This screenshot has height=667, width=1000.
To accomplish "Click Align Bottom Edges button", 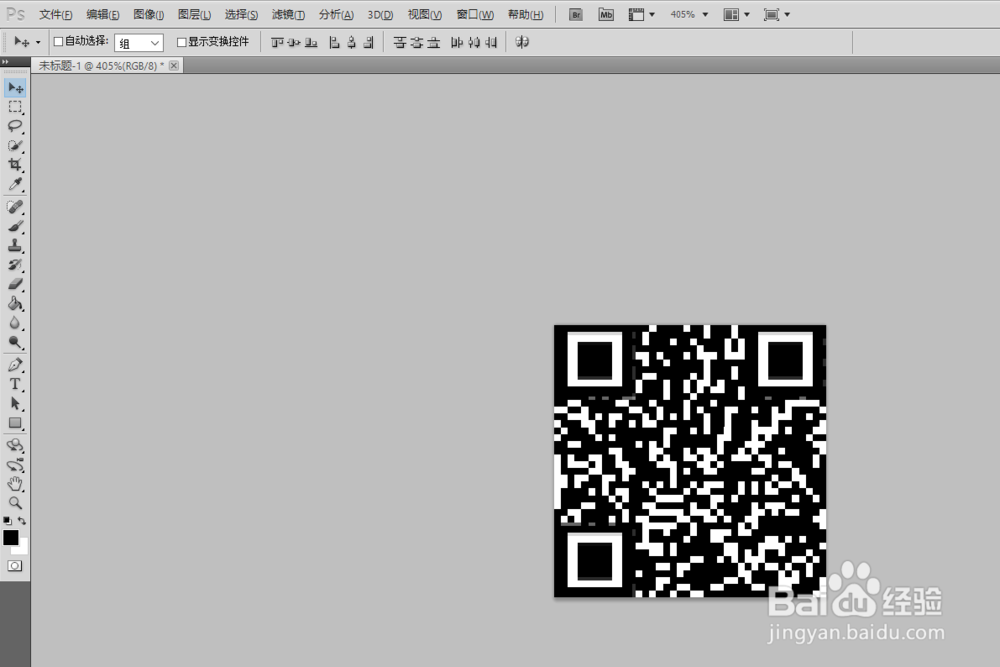I will (x=311, y=43).
